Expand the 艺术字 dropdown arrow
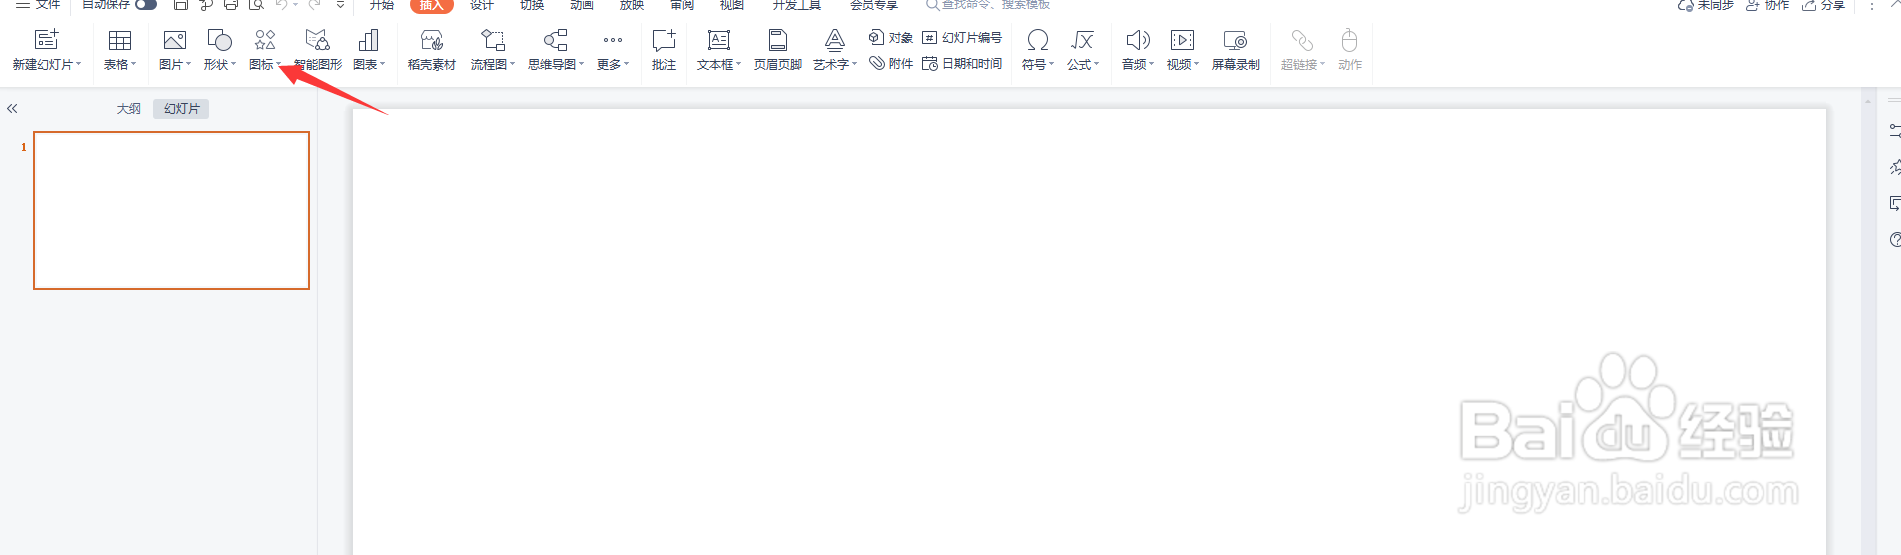The height and width of the screenshot is (555, 1901). (855, 64)
